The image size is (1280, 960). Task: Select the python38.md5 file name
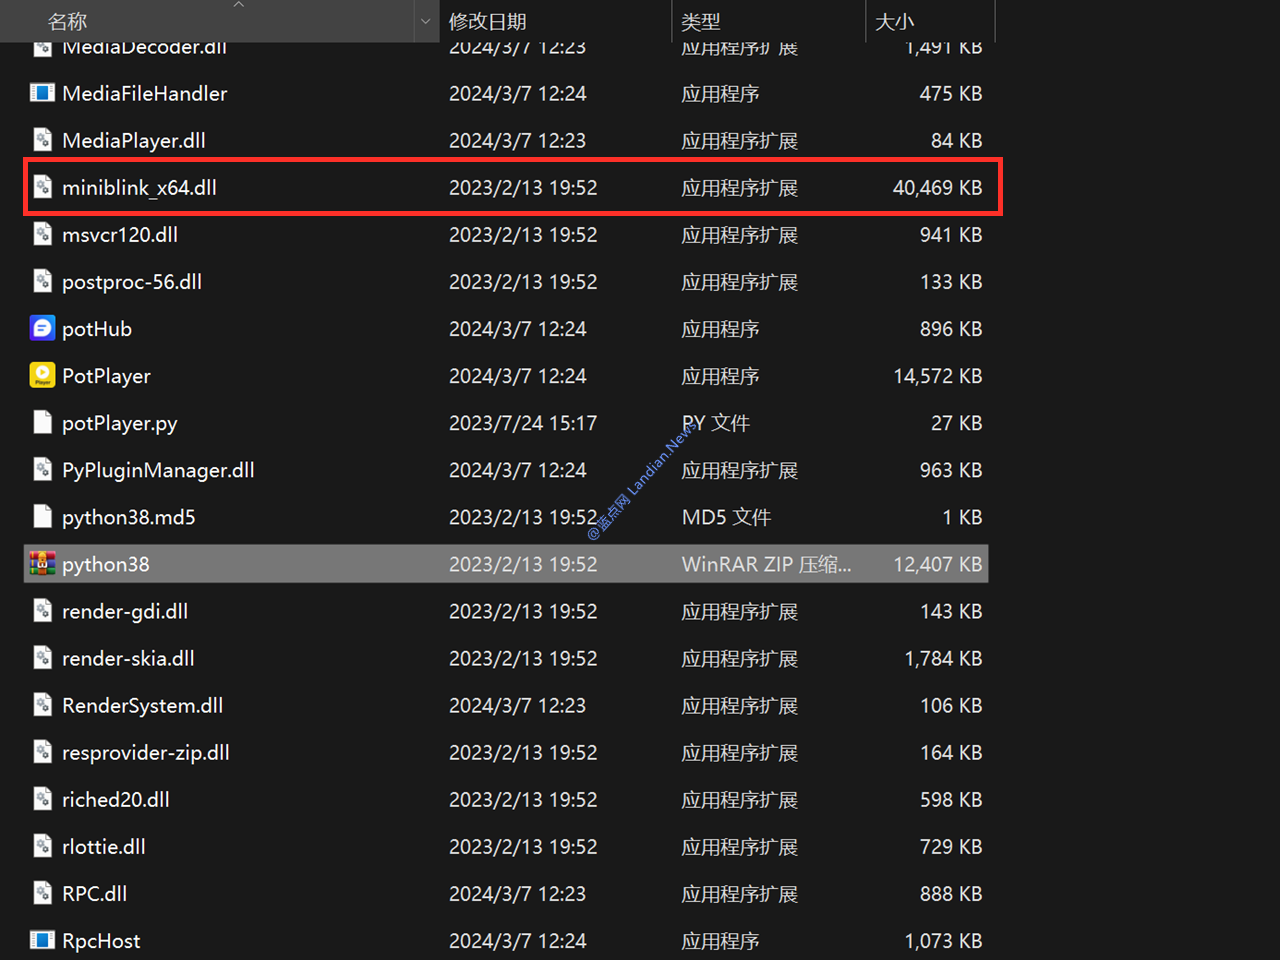point(129,517)
